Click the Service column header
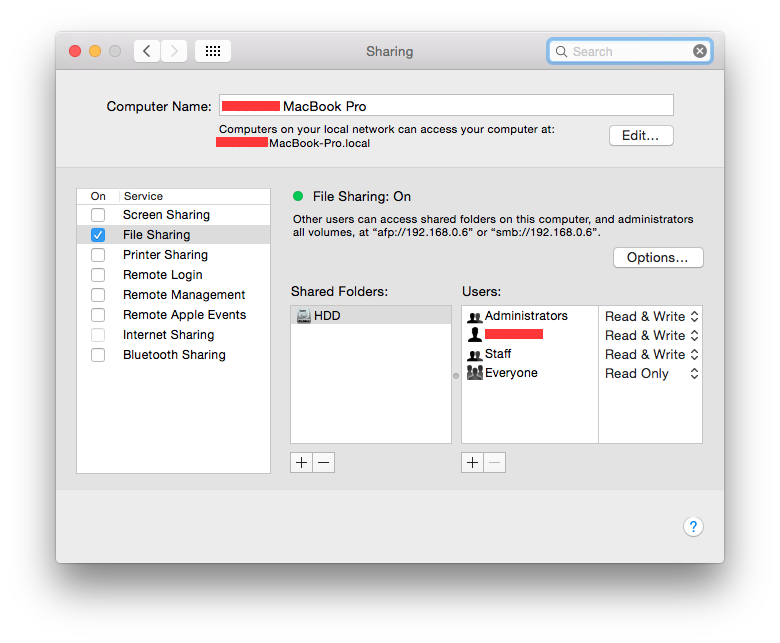Image resolution: width=780 pixels, height=643 pixels. coord(143,196)
